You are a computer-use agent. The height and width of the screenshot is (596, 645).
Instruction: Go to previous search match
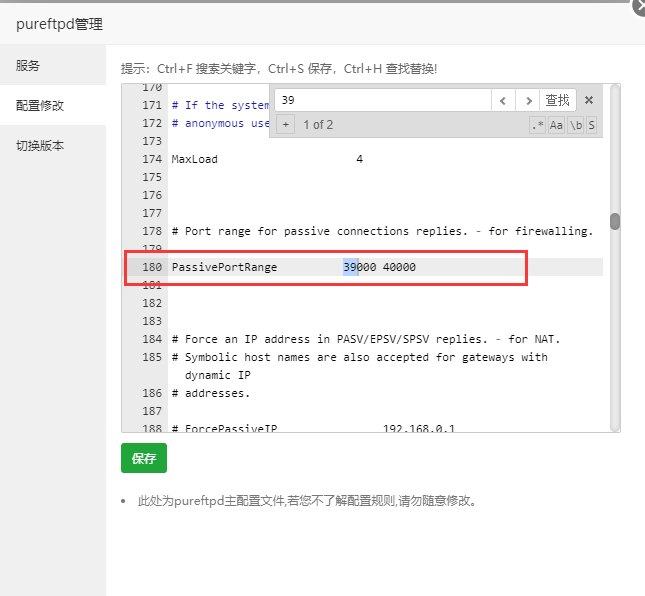(x=503, y=100)
